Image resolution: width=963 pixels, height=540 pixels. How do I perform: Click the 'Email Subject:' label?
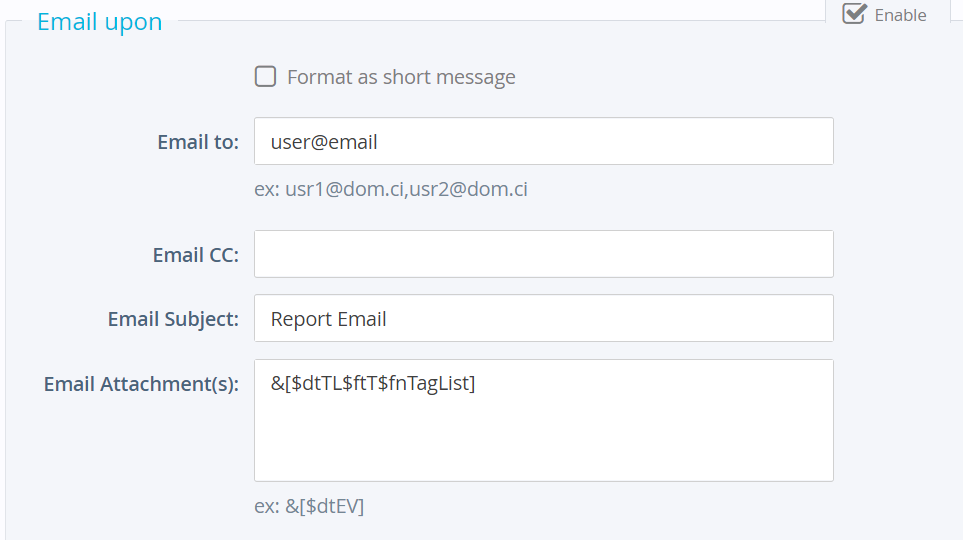pyautogui.click(x=173, y=319)
